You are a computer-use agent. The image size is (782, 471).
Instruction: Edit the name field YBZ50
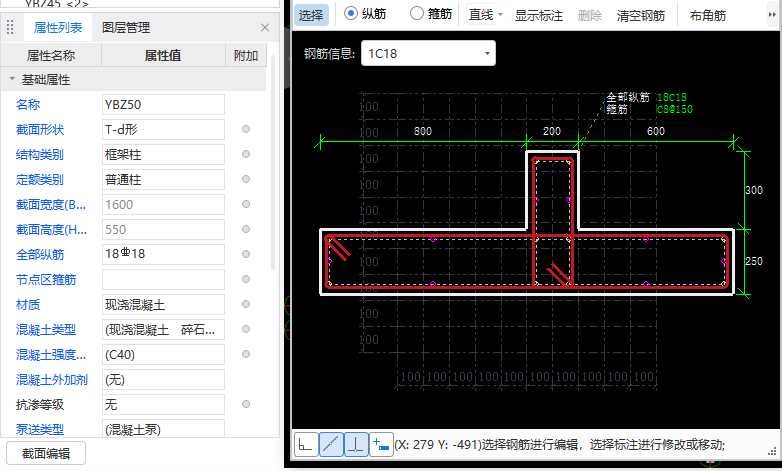point(163,104)
